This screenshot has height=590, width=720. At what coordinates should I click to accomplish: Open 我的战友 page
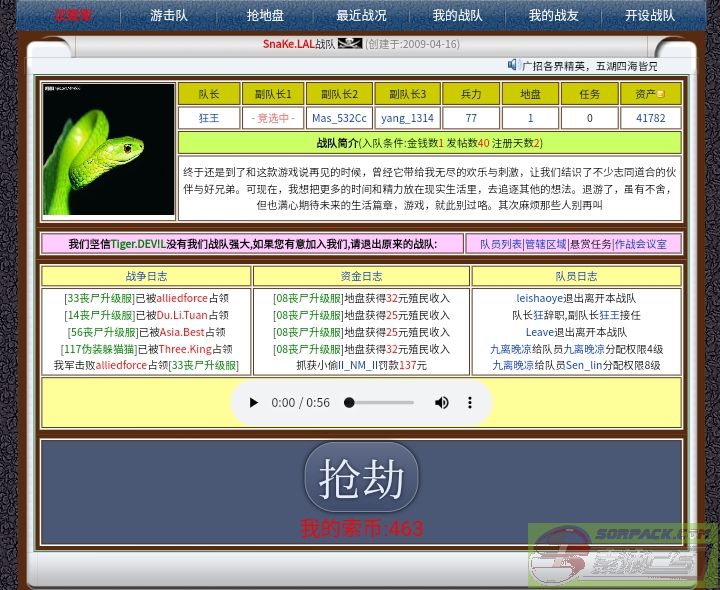point(553,16)
